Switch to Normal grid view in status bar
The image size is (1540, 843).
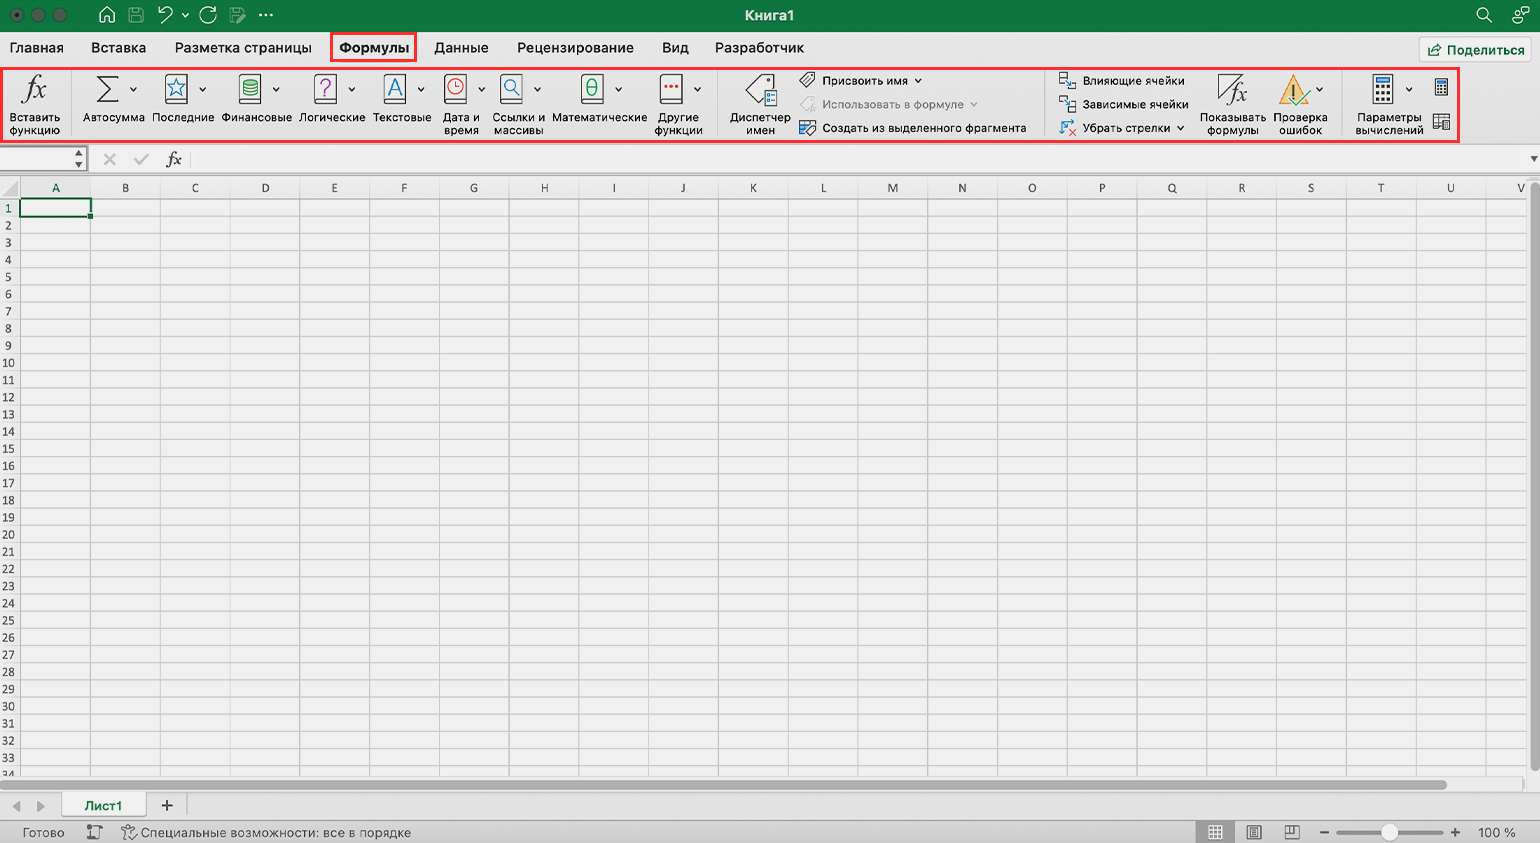pos(1215,832)
